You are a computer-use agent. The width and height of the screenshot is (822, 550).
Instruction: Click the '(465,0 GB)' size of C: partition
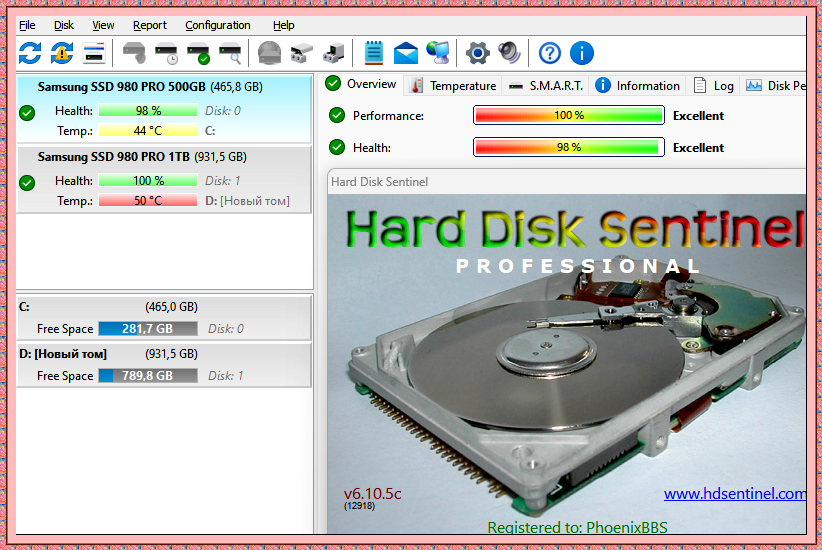pos(171,307)
